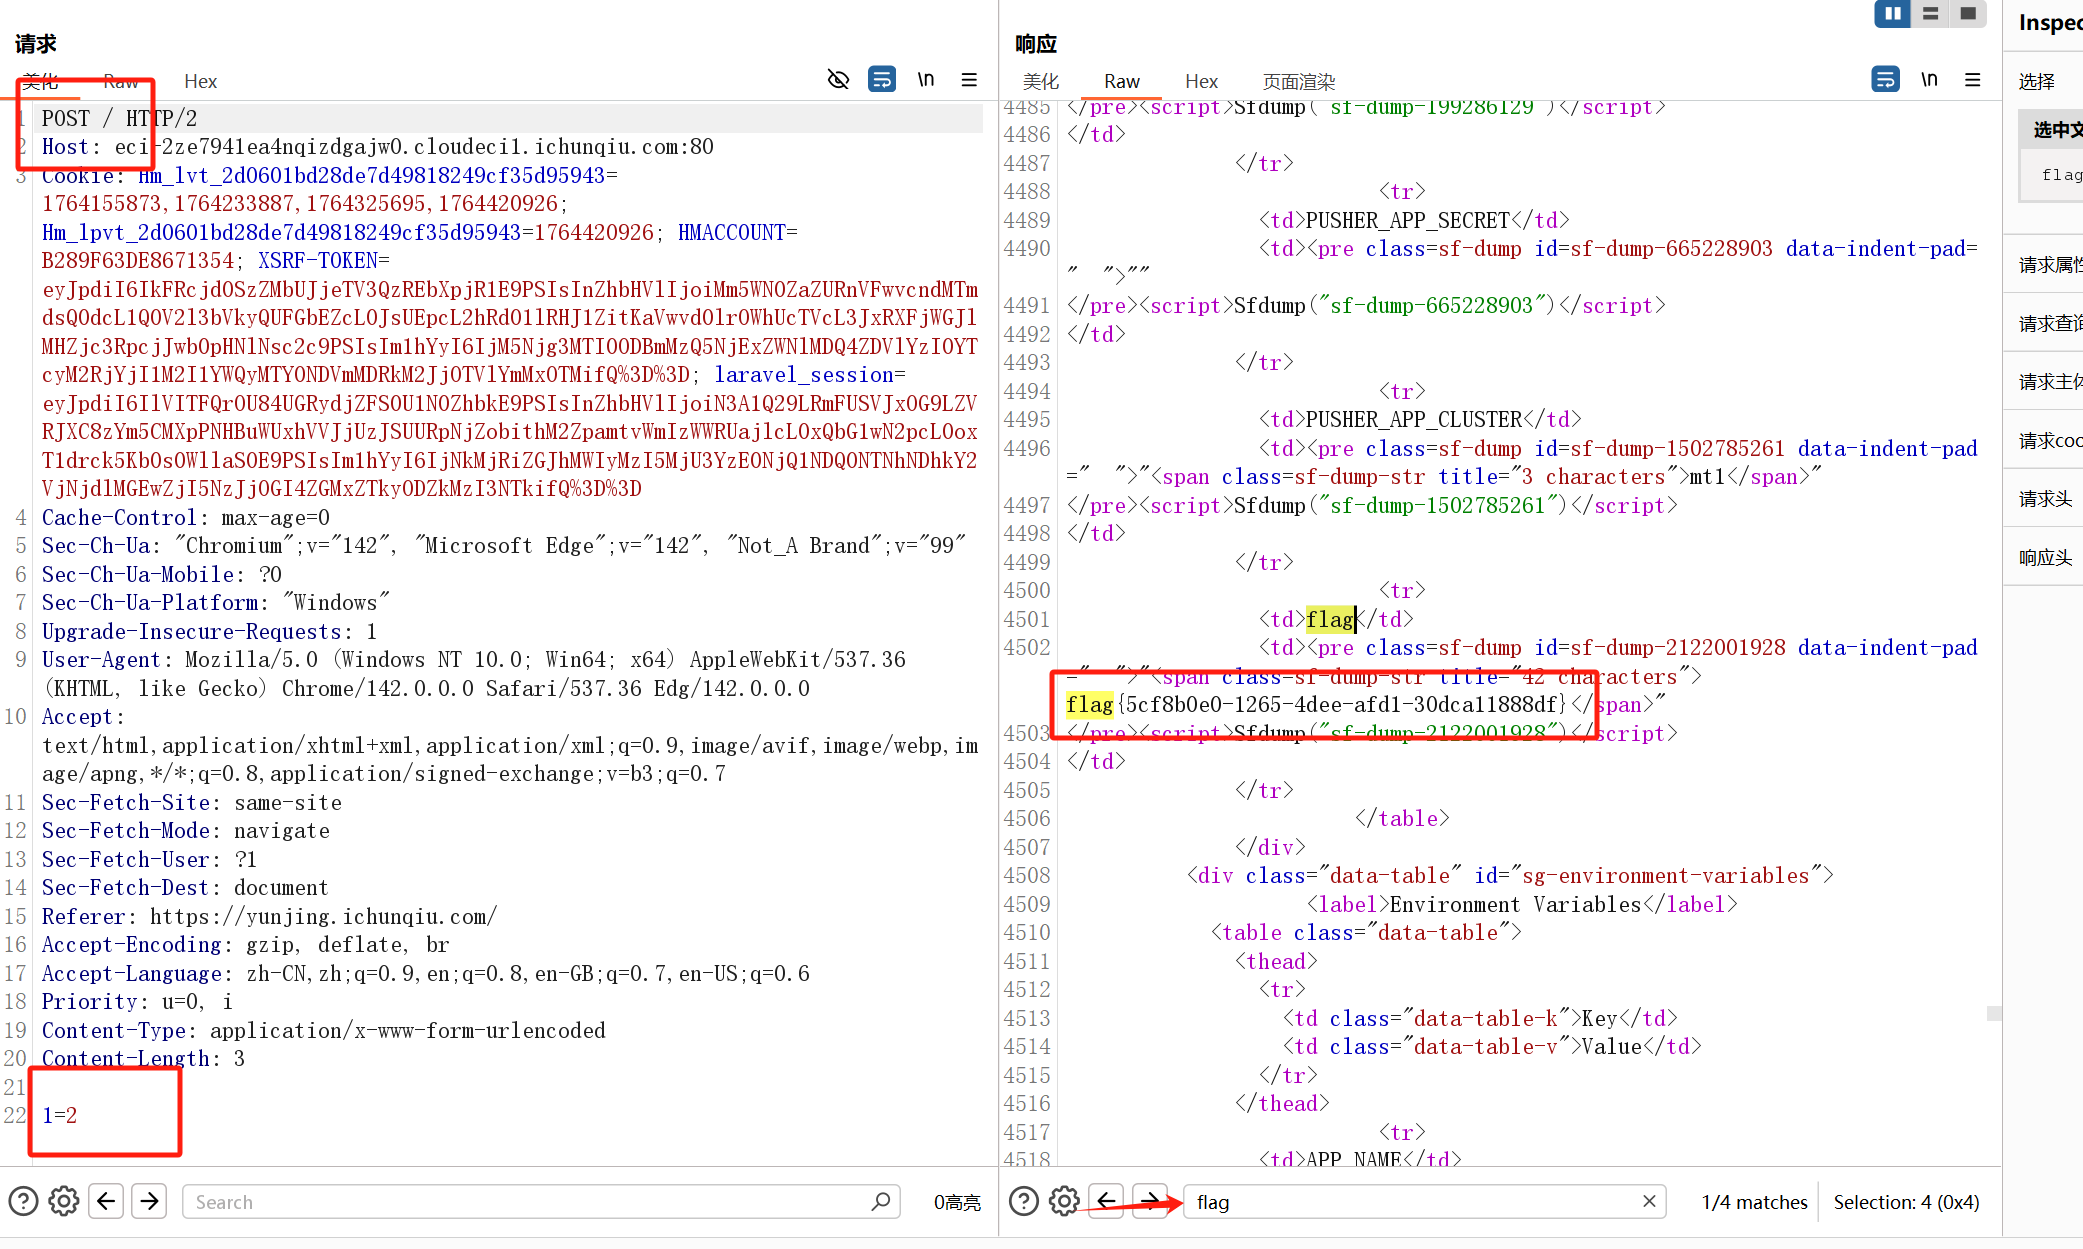Click the Search input field below the request
The width and height of the screenshot is (2083, 1249).
(x=540, y=1201)
